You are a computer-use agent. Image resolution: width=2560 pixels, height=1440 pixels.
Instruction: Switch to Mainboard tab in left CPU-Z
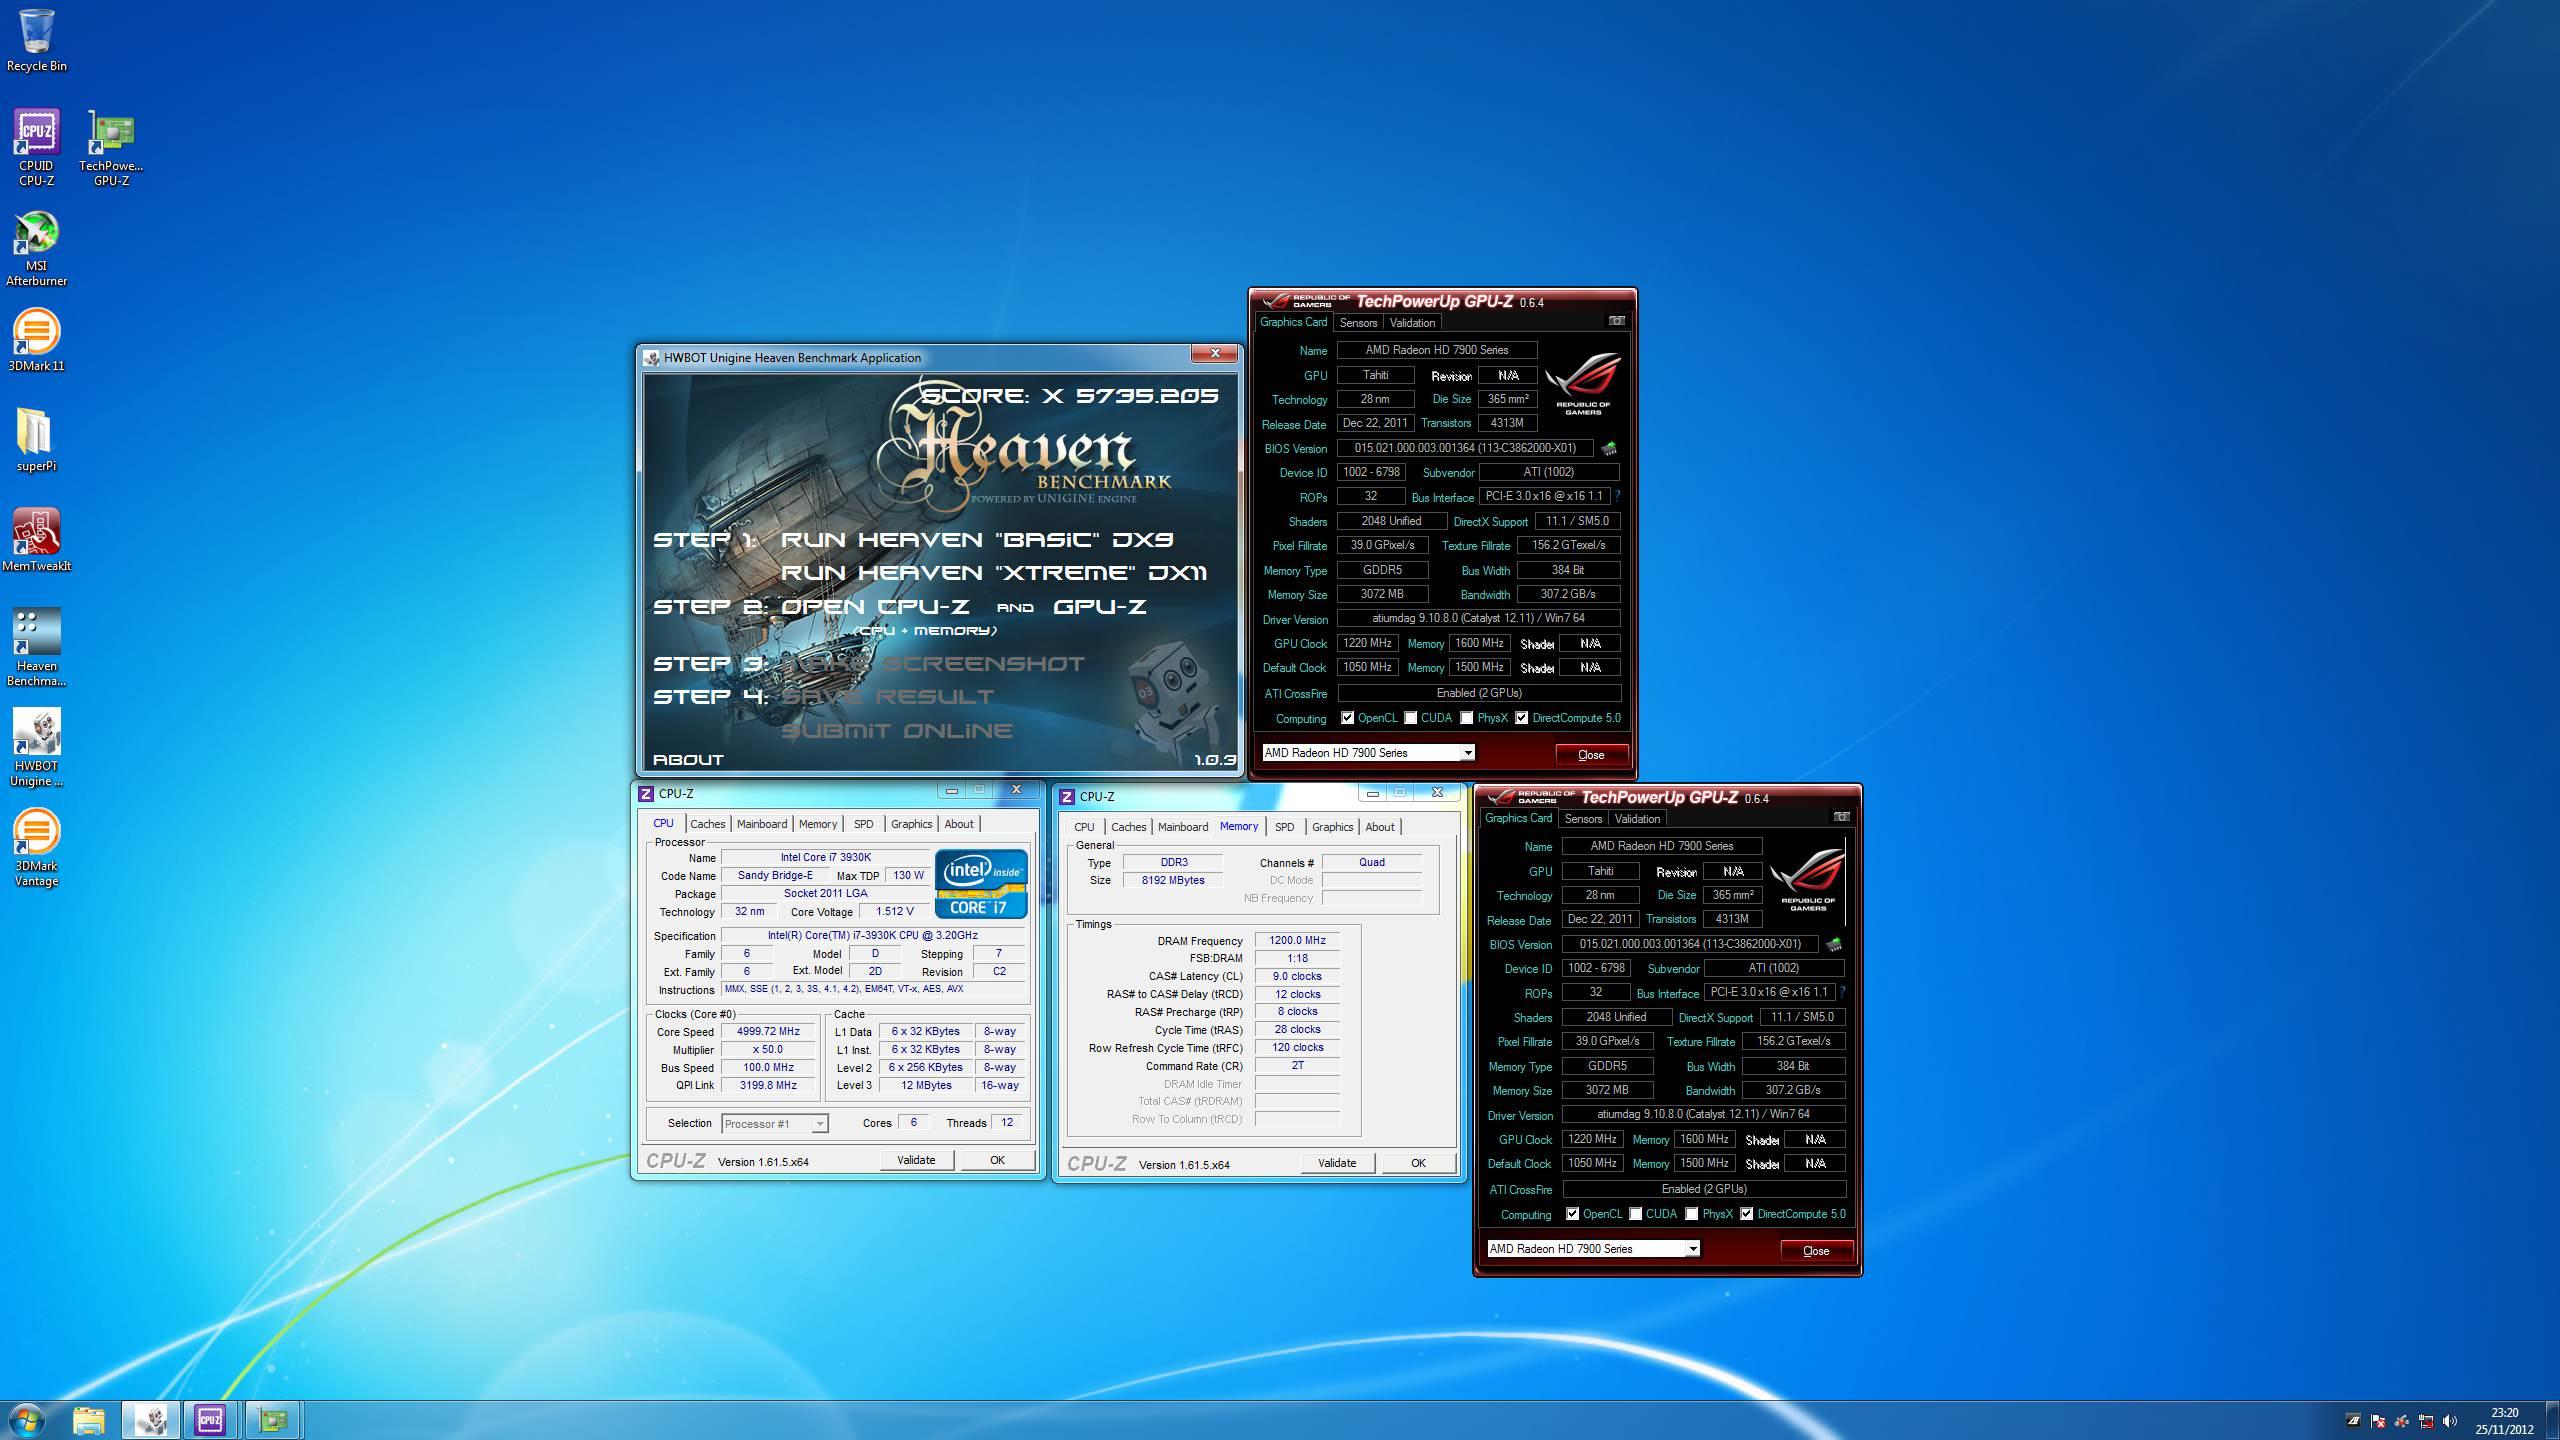point(762,824)
